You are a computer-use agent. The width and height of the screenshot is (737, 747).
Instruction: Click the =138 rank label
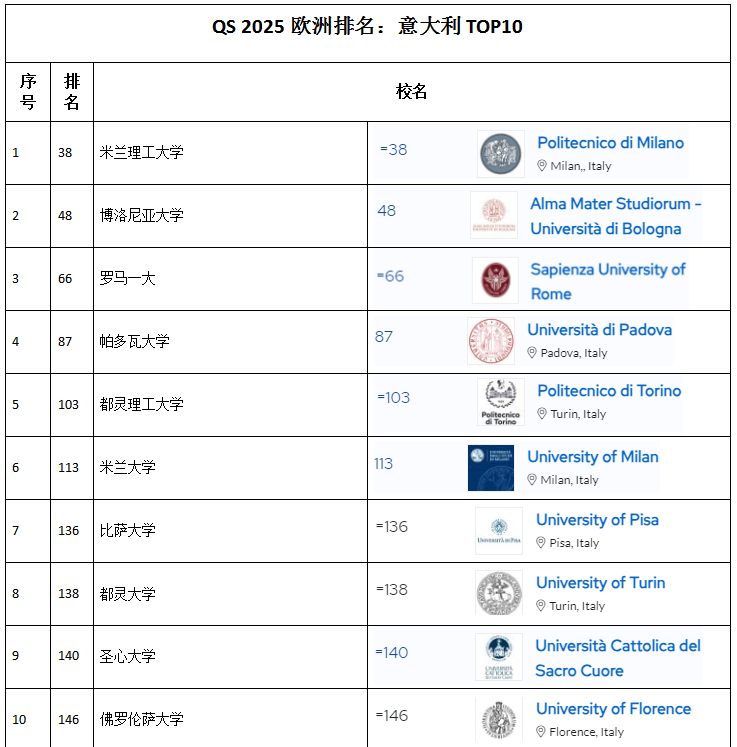pos(392,589)
